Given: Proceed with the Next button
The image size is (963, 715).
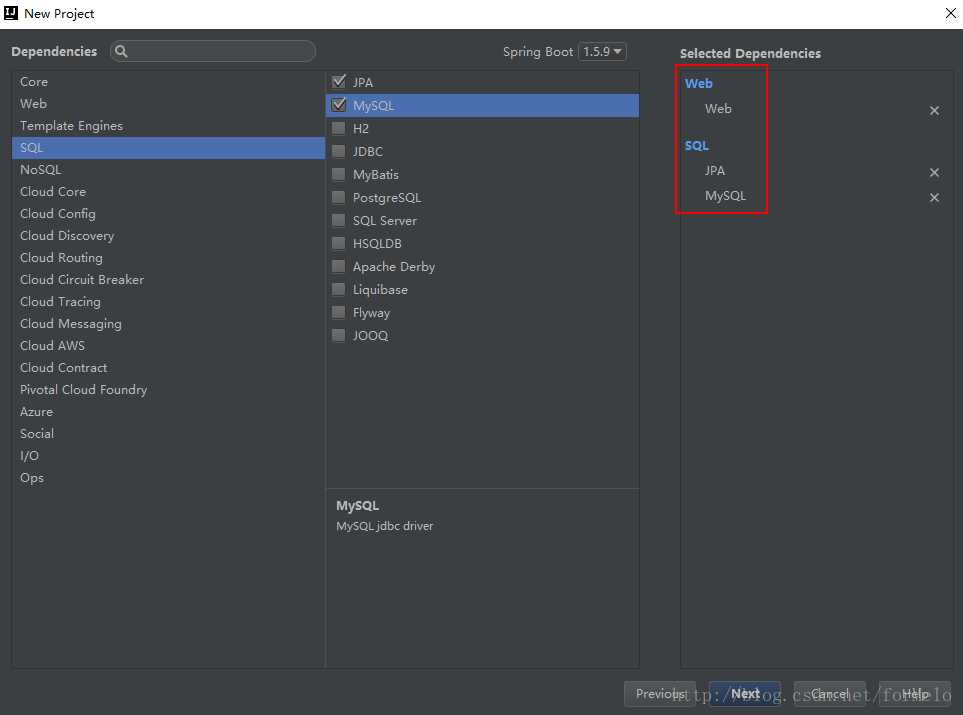Looking at the screenshot, I should click(745, 694).
